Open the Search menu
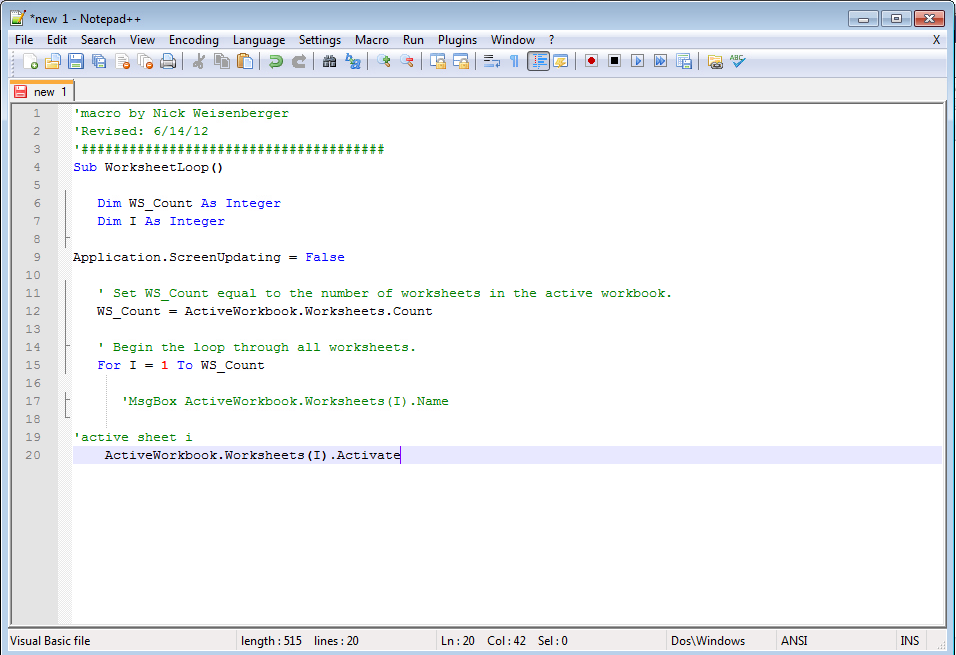This screenshot has width=956, height=655. (x=98, y=40)
